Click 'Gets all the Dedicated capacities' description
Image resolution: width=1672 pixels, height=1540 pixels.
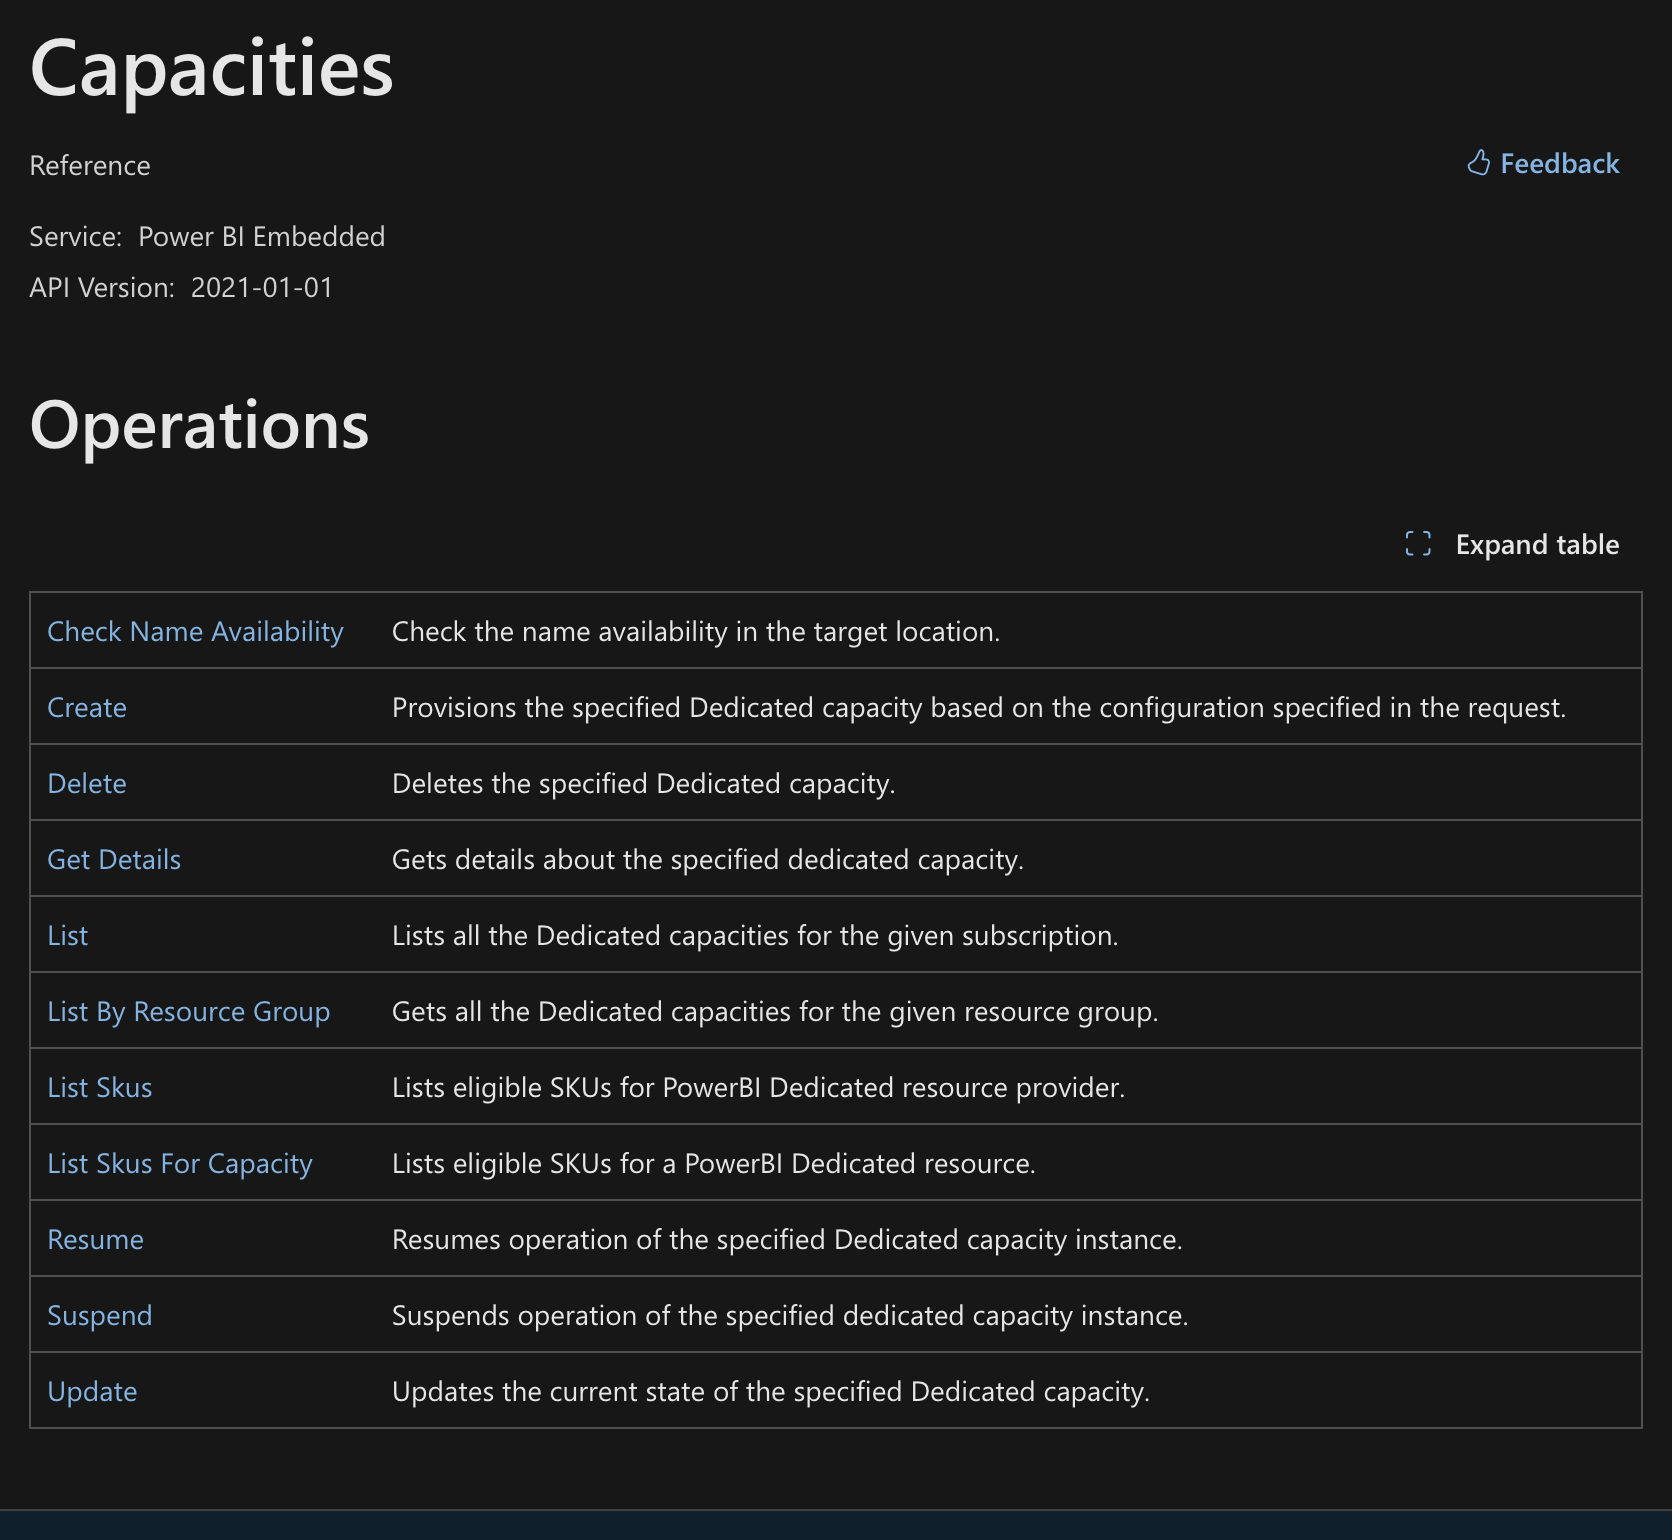click(775, 1011)
